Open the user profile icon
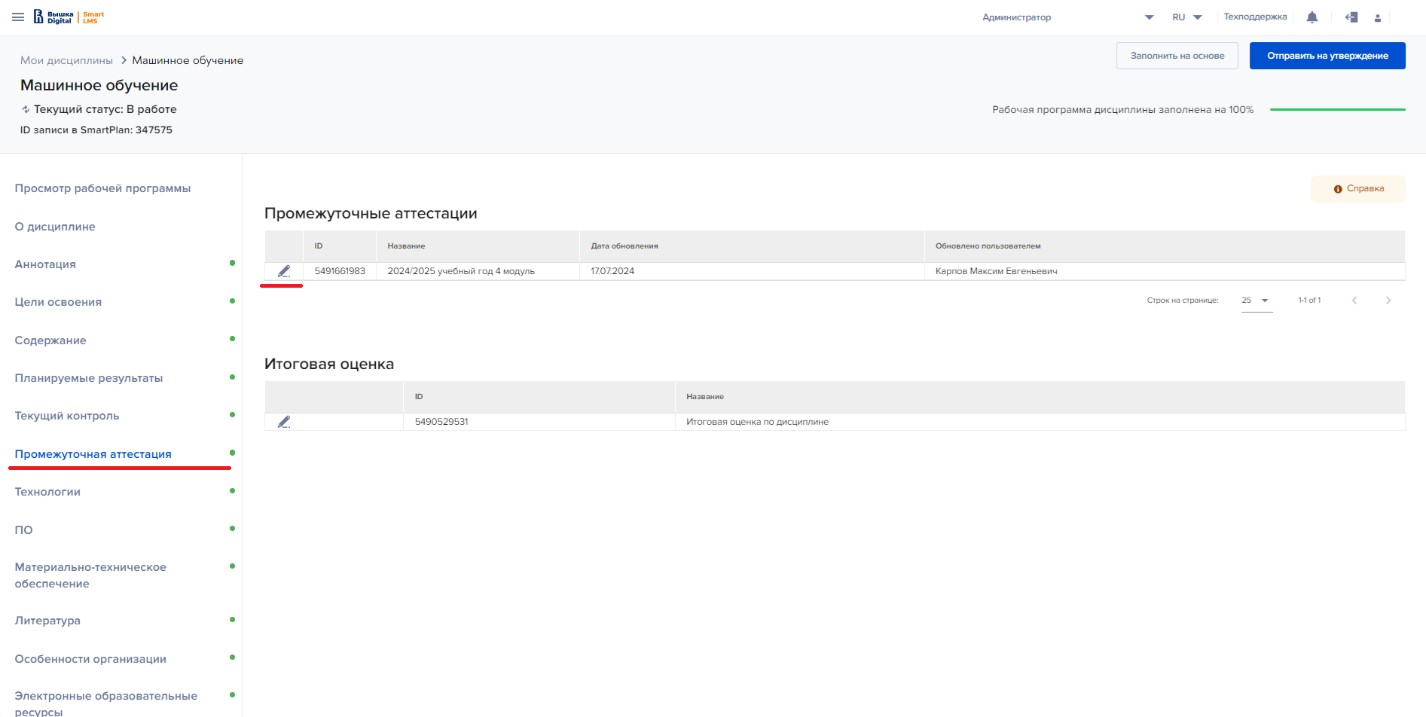 1378,18
